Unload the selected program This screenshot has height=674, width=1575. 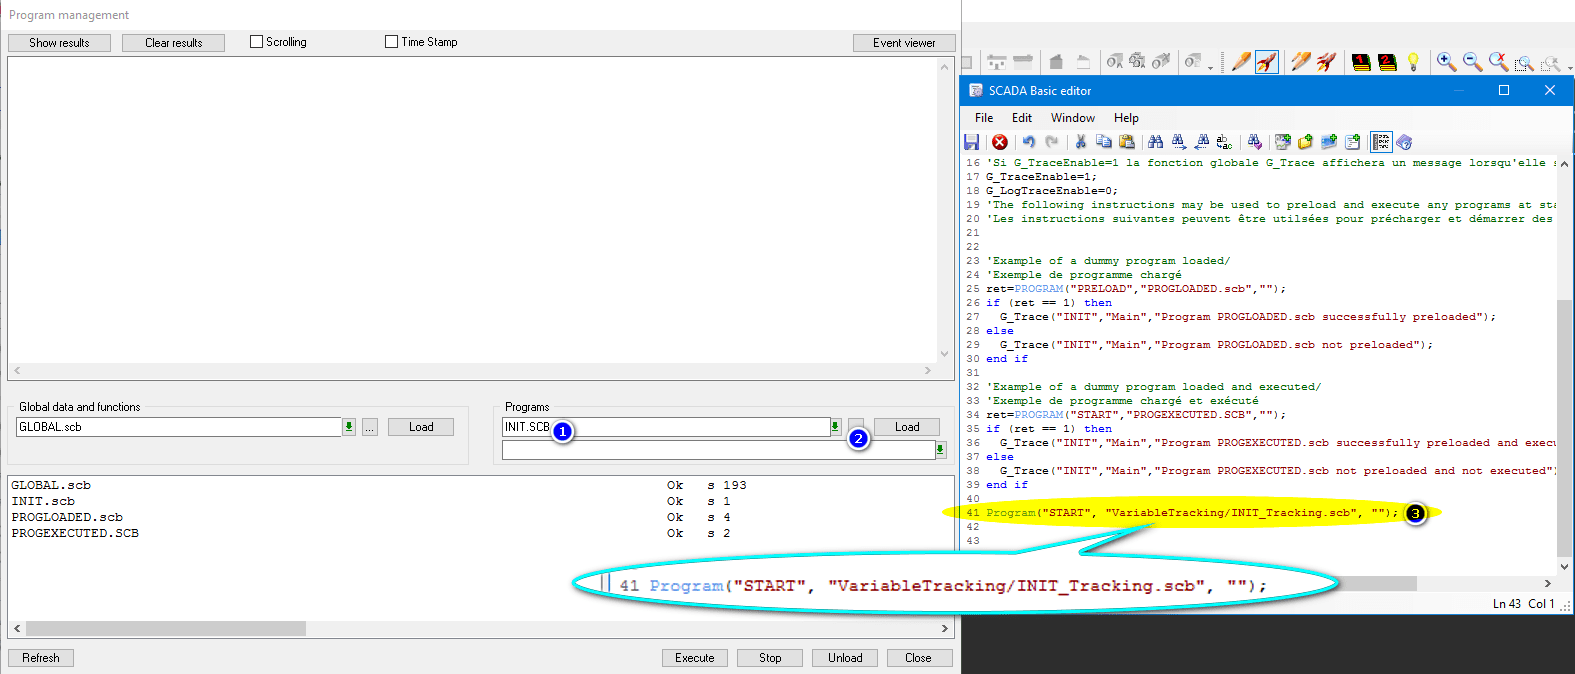[x=845, y=658]
